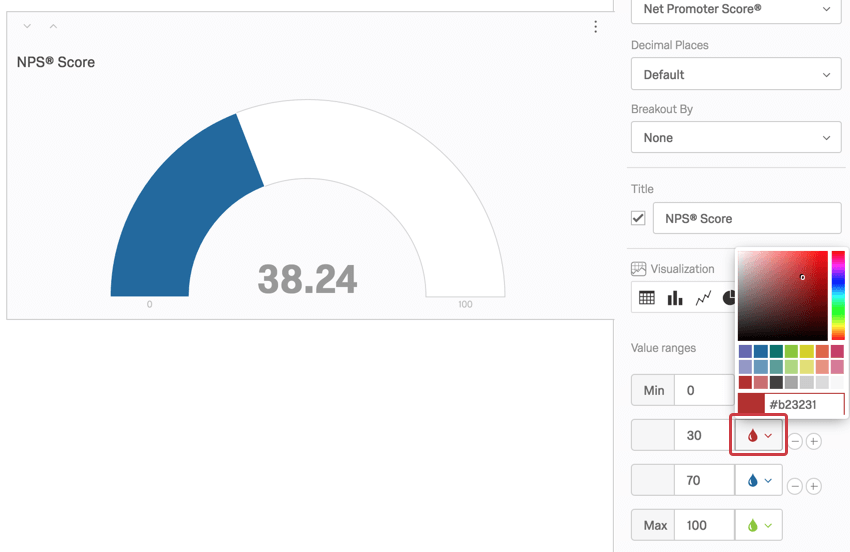Choose the pale yellow preset swatch
The image size is (850, 552).
(807, 367)
